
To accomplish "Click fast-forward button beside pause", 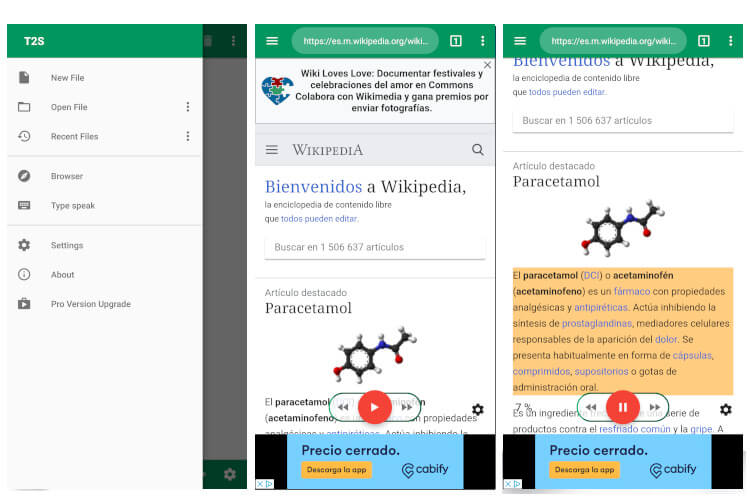I will click(655, 407).
